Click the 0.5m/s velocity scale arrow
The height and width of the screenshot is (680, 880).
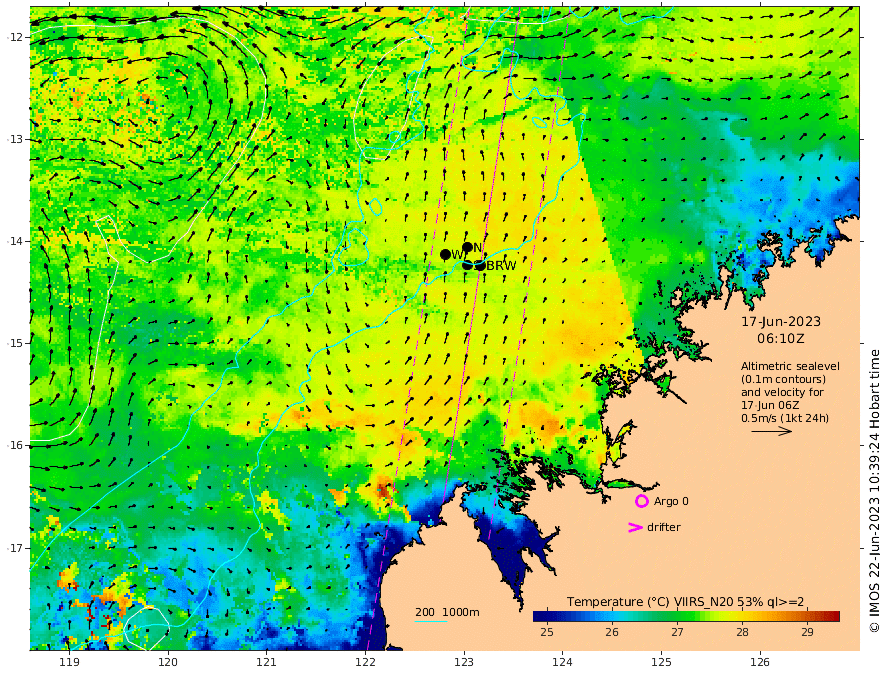(772, 431)
